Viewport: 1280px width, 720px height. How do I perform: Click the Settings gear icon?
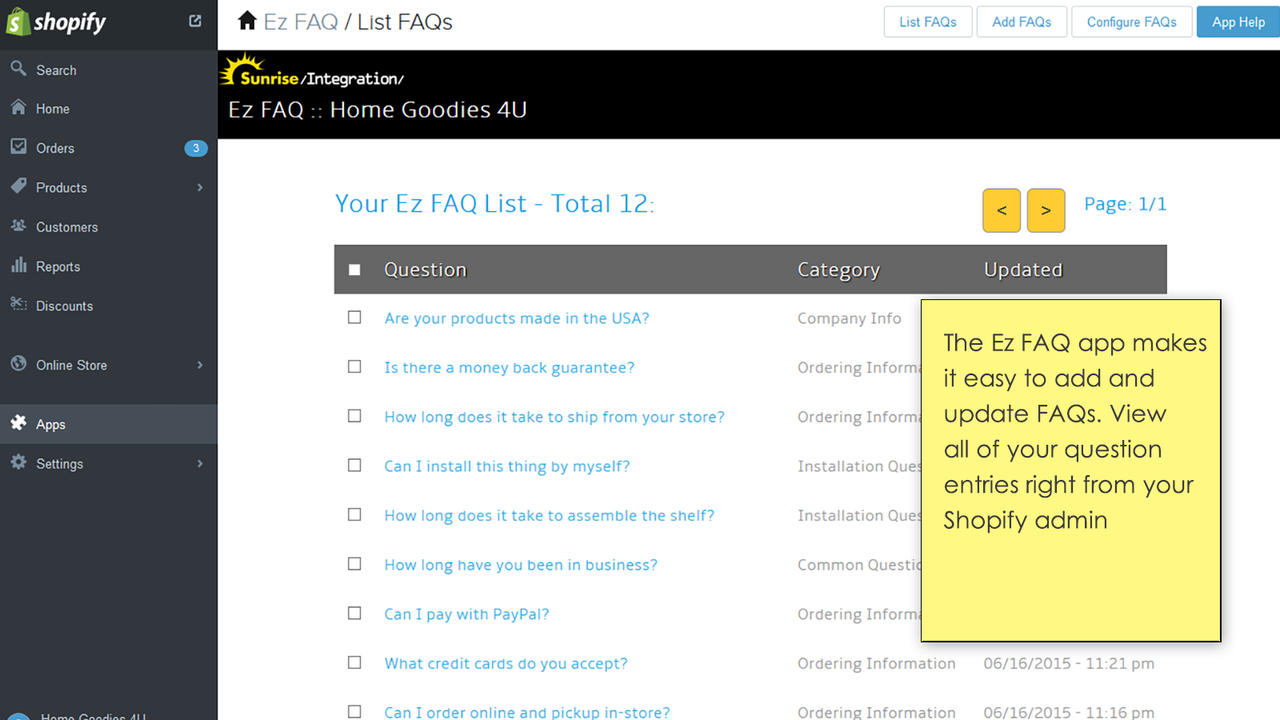click(18, 463)
